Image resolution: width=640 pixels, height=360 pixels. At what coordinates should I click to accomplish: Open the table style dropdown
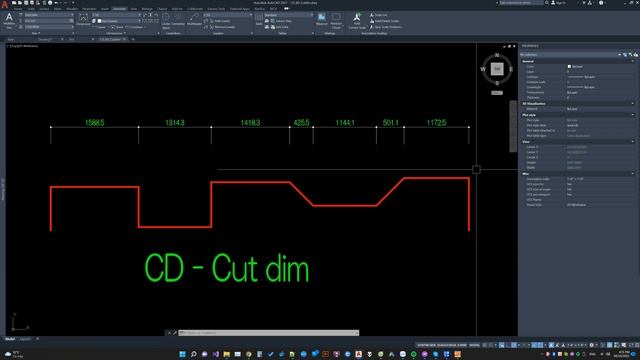pyautogui.click(x=288, y=15)
